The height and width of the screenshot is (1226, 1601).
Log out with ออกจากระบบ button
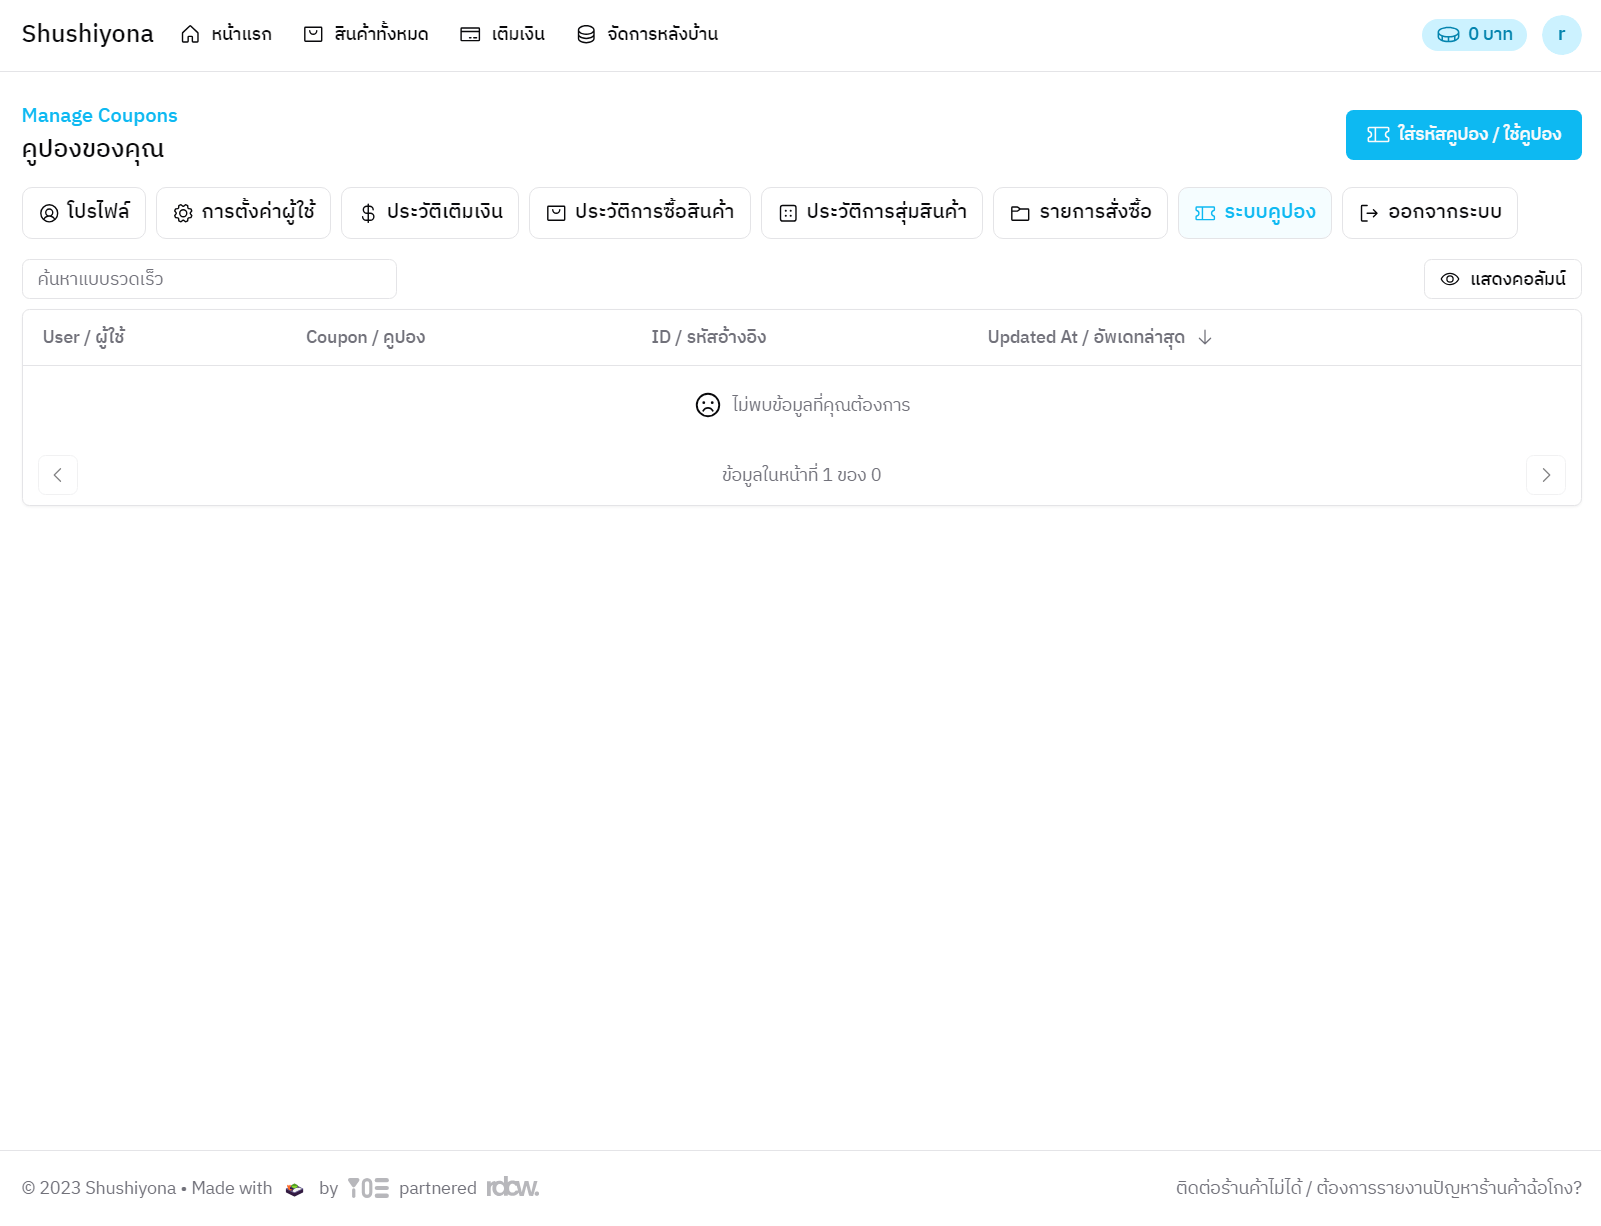tap(1429, 213)
